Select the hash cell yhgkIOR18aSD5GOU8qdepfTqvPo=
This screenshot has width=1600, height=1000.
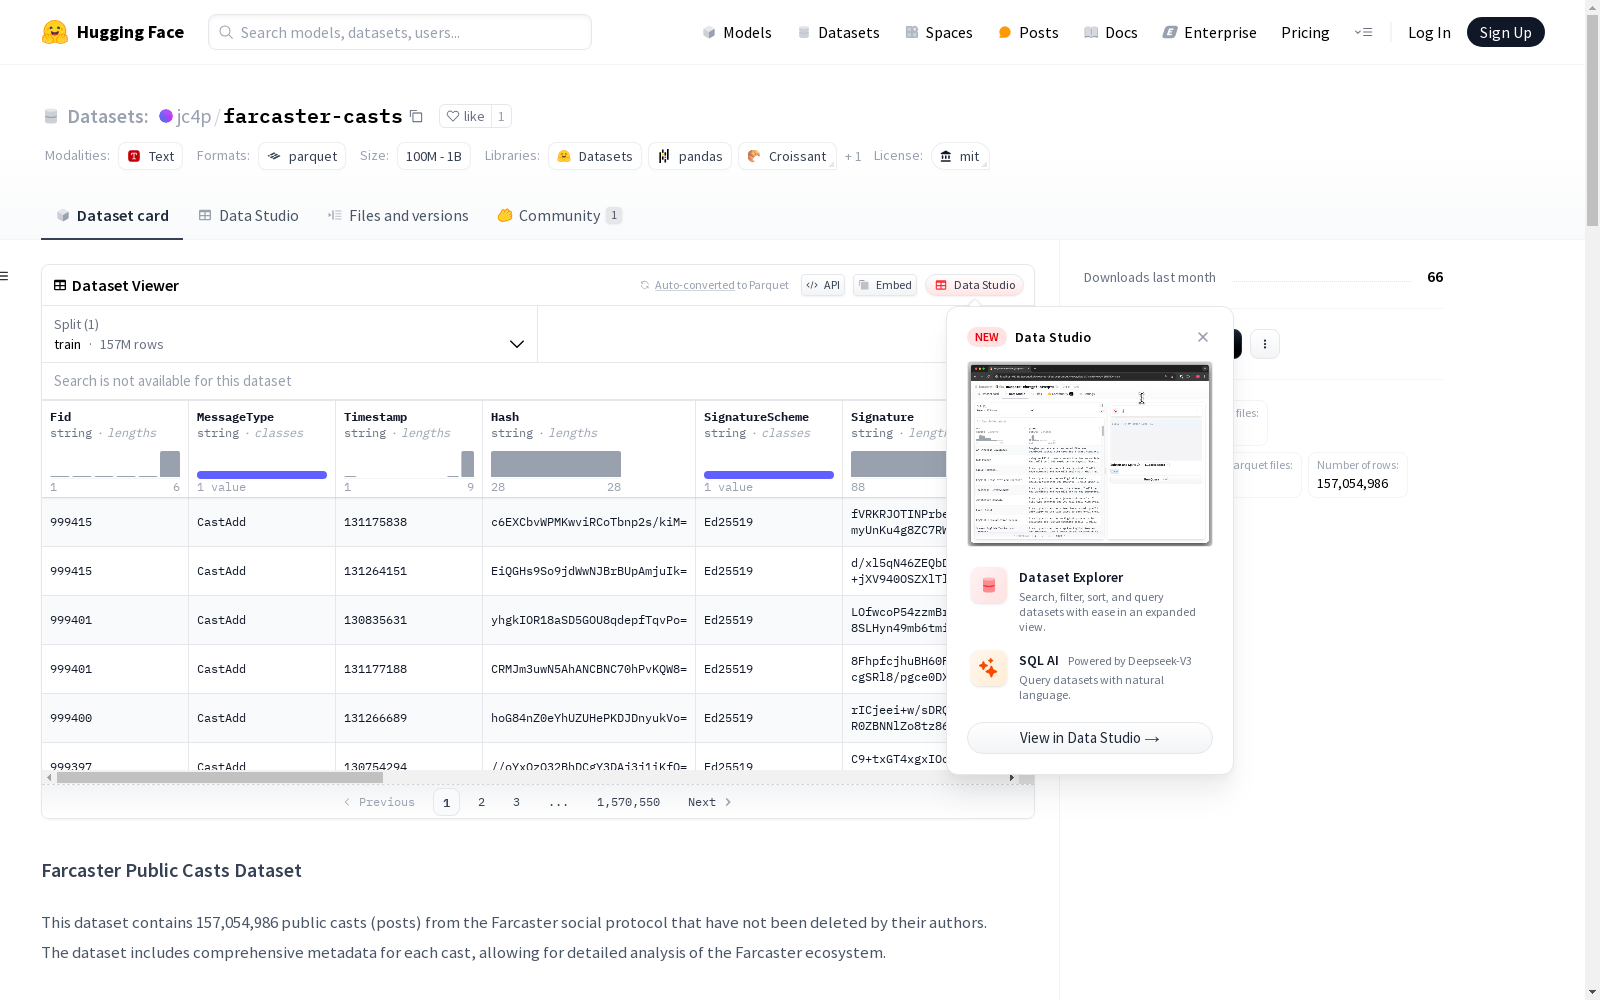coord(589,620)
